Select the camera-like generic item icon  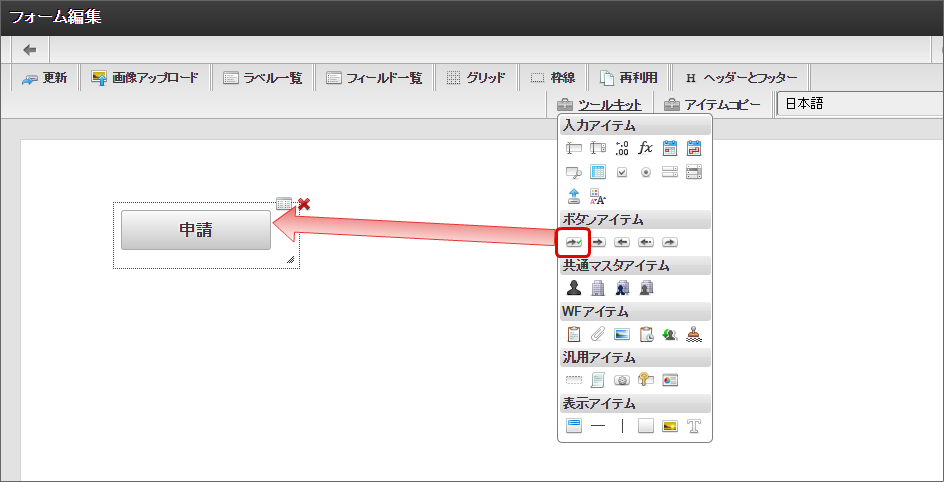[x=622, y=380]
